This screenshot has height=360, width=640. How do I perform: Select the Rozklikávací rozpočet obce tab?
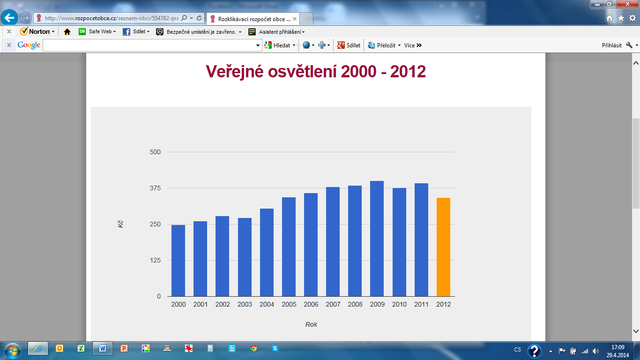click(253, 19)
